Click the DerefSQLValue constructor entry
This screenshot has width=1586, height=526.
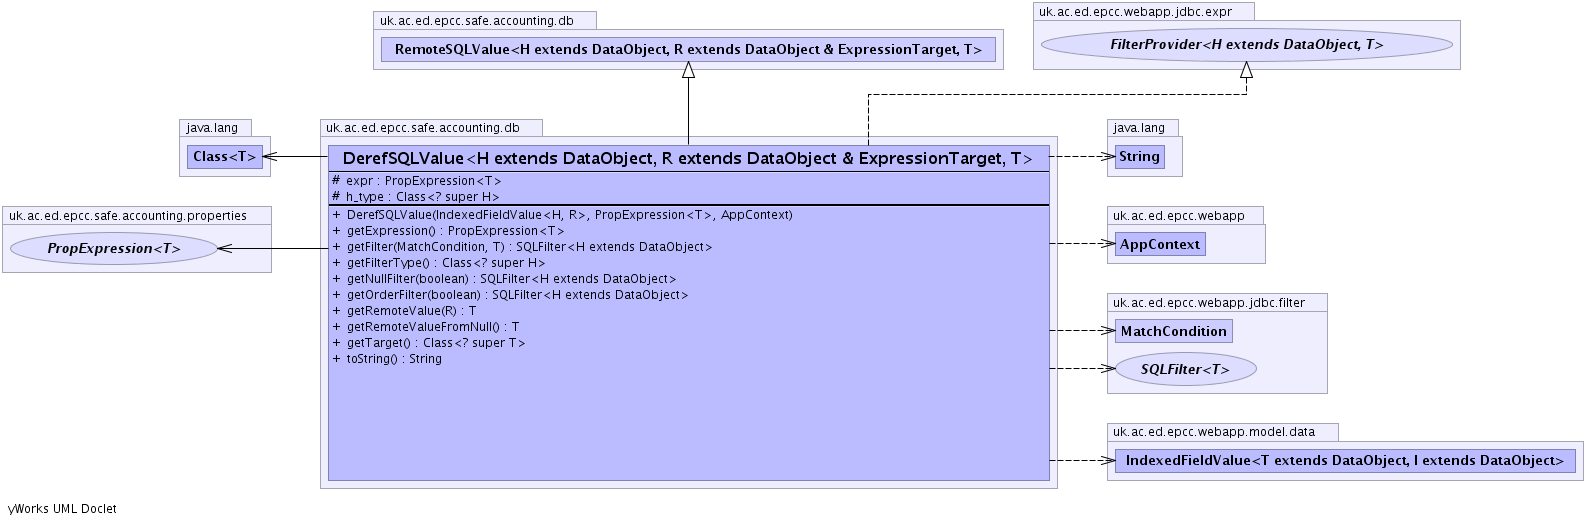569,215
